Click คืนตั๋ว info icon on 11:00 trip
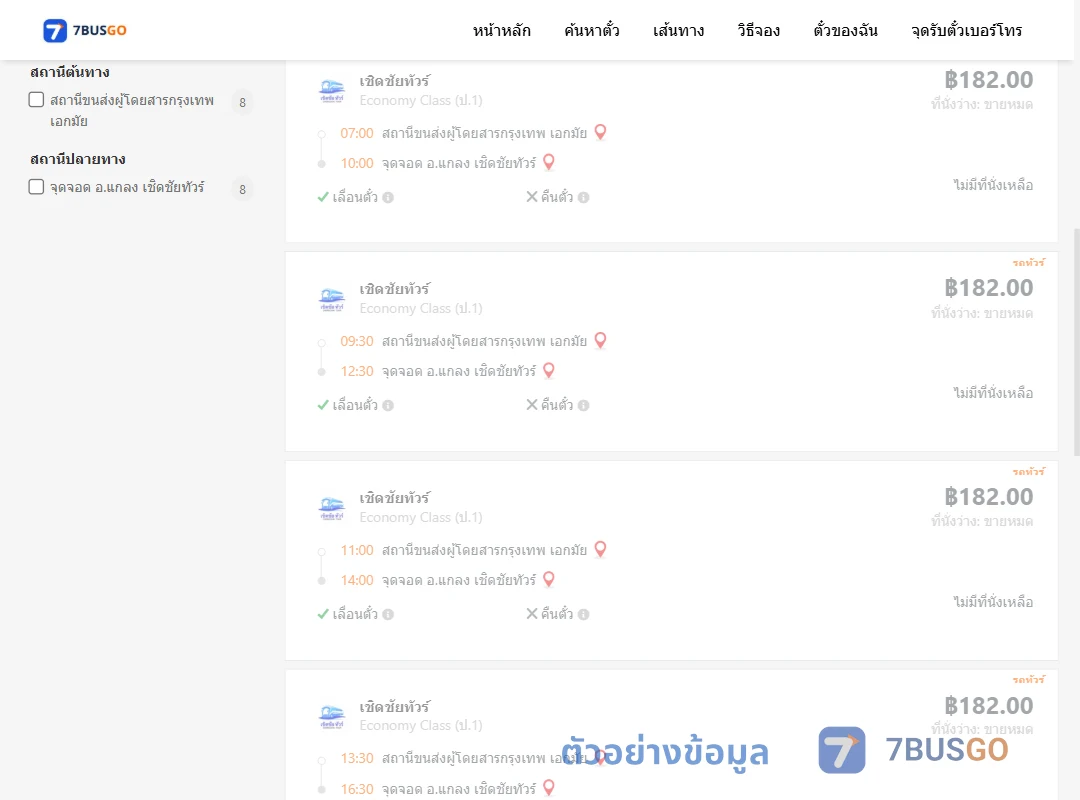Image resolution: width=1080 pixels, height=800 pixels. coord(583,615)
